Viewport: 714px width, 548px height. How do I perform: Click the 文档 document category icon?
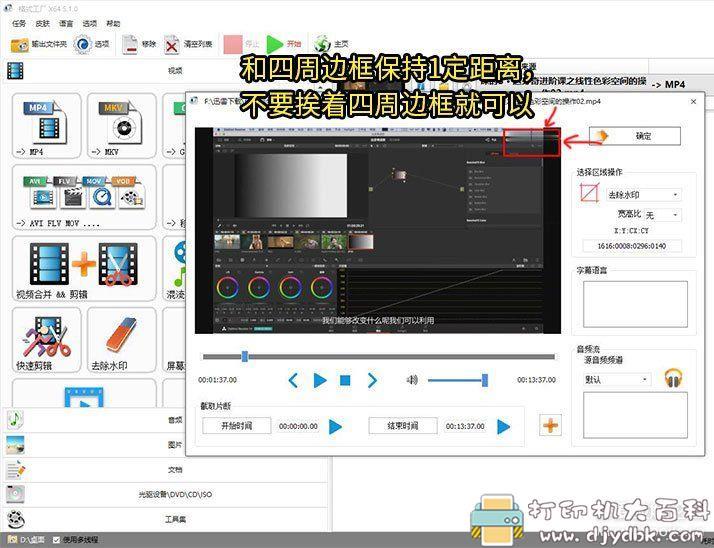(15, 470)
